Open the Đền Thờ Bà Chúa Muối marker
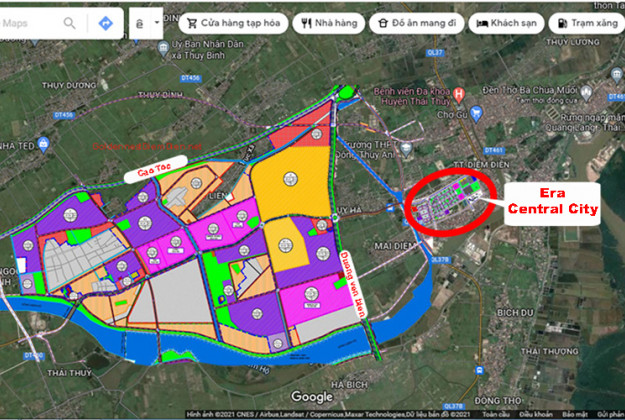This screenshot has height=420, width=625. pos(586,92)
